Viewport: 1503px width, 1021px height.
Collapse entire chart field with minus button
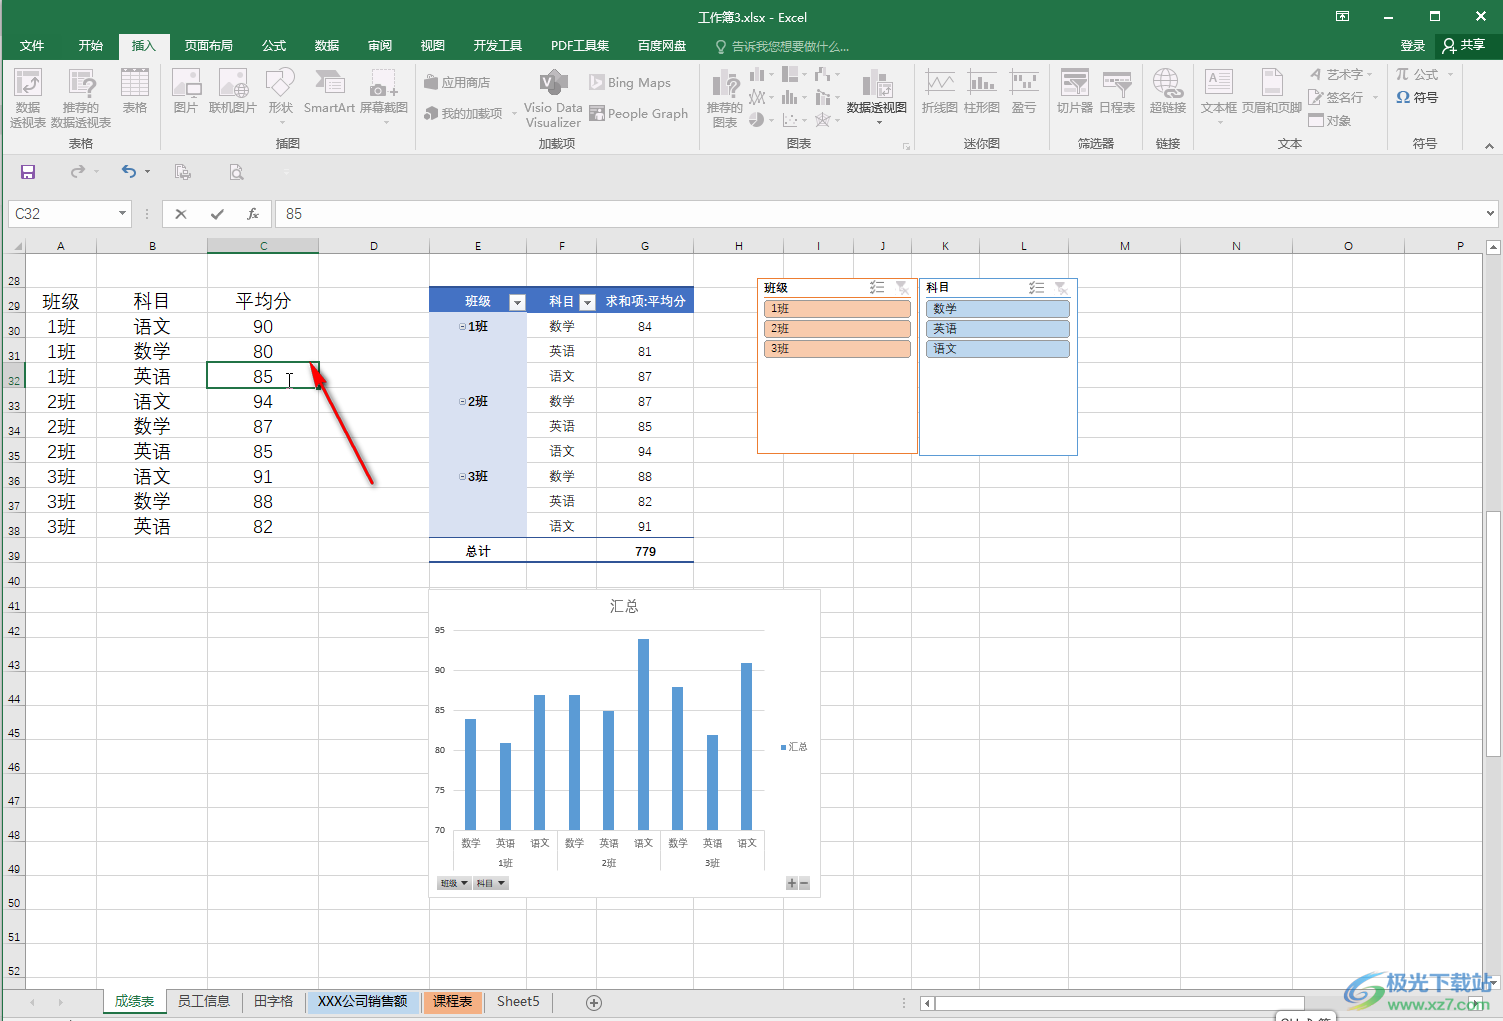click(x=804, y=883)
